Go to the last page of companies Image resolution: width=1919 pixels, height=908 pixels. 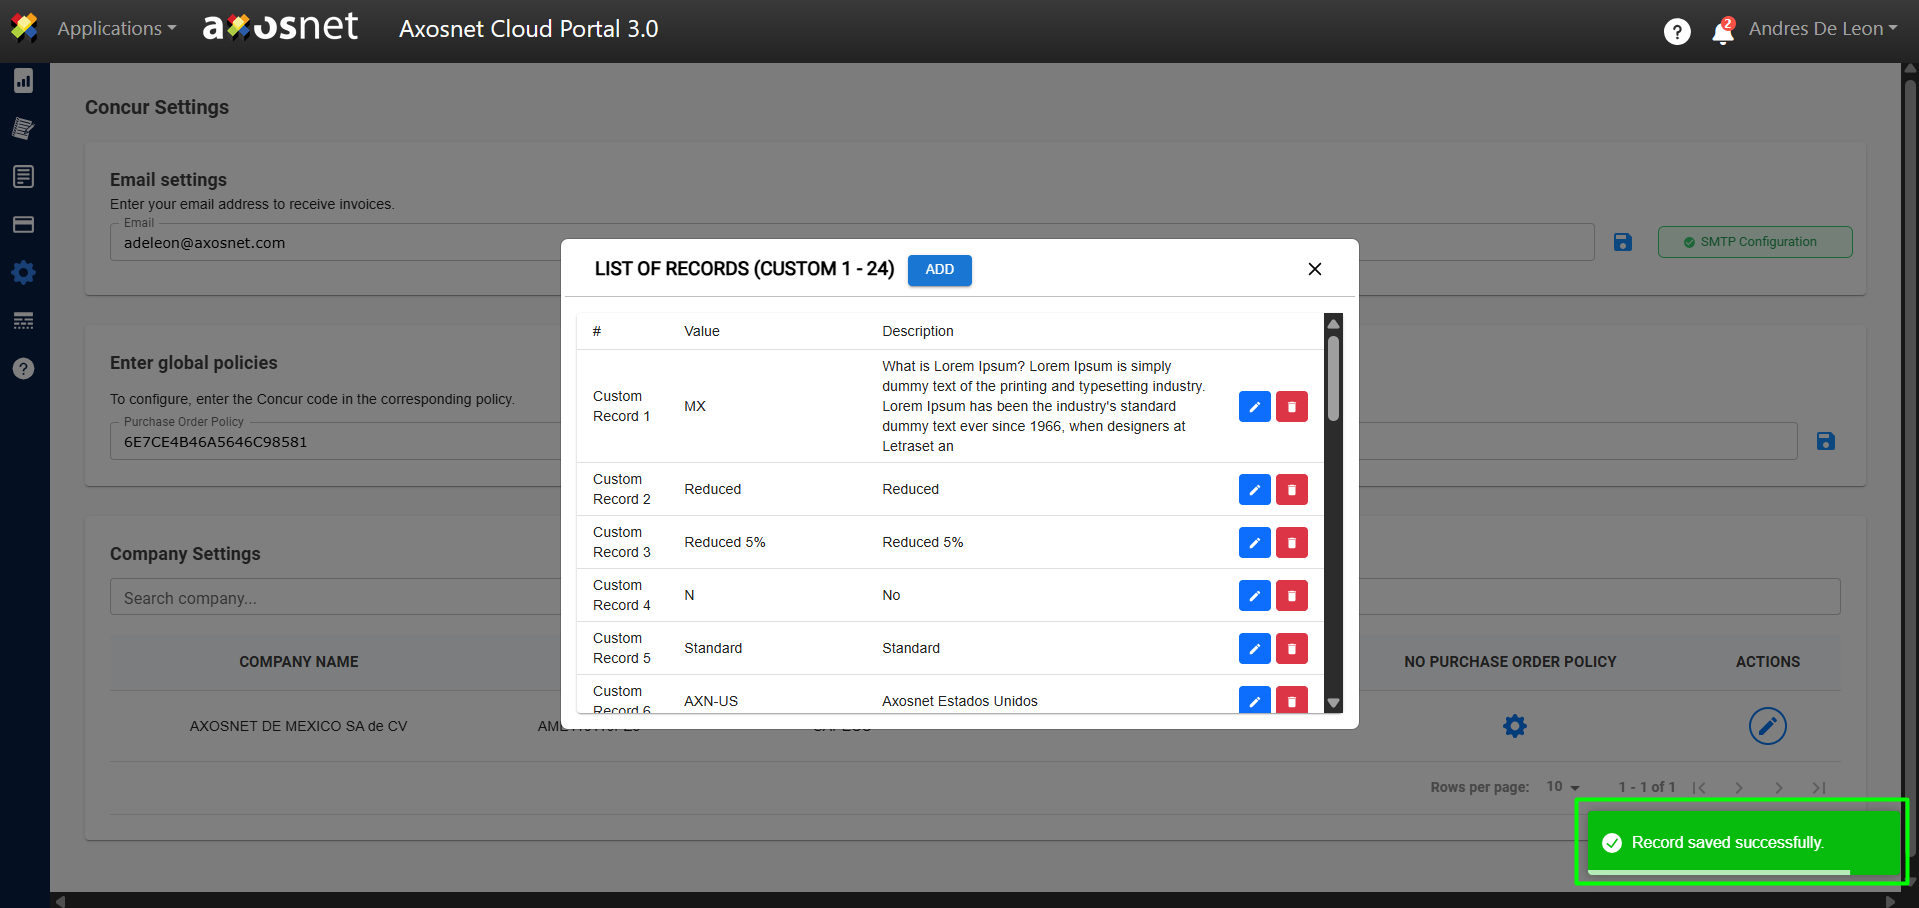point(1819,788)
